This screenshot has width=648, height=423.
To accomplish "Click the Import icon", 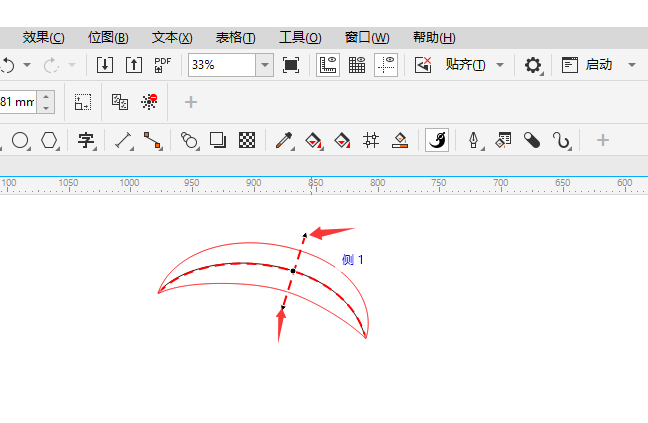I will tap(105, 65).
